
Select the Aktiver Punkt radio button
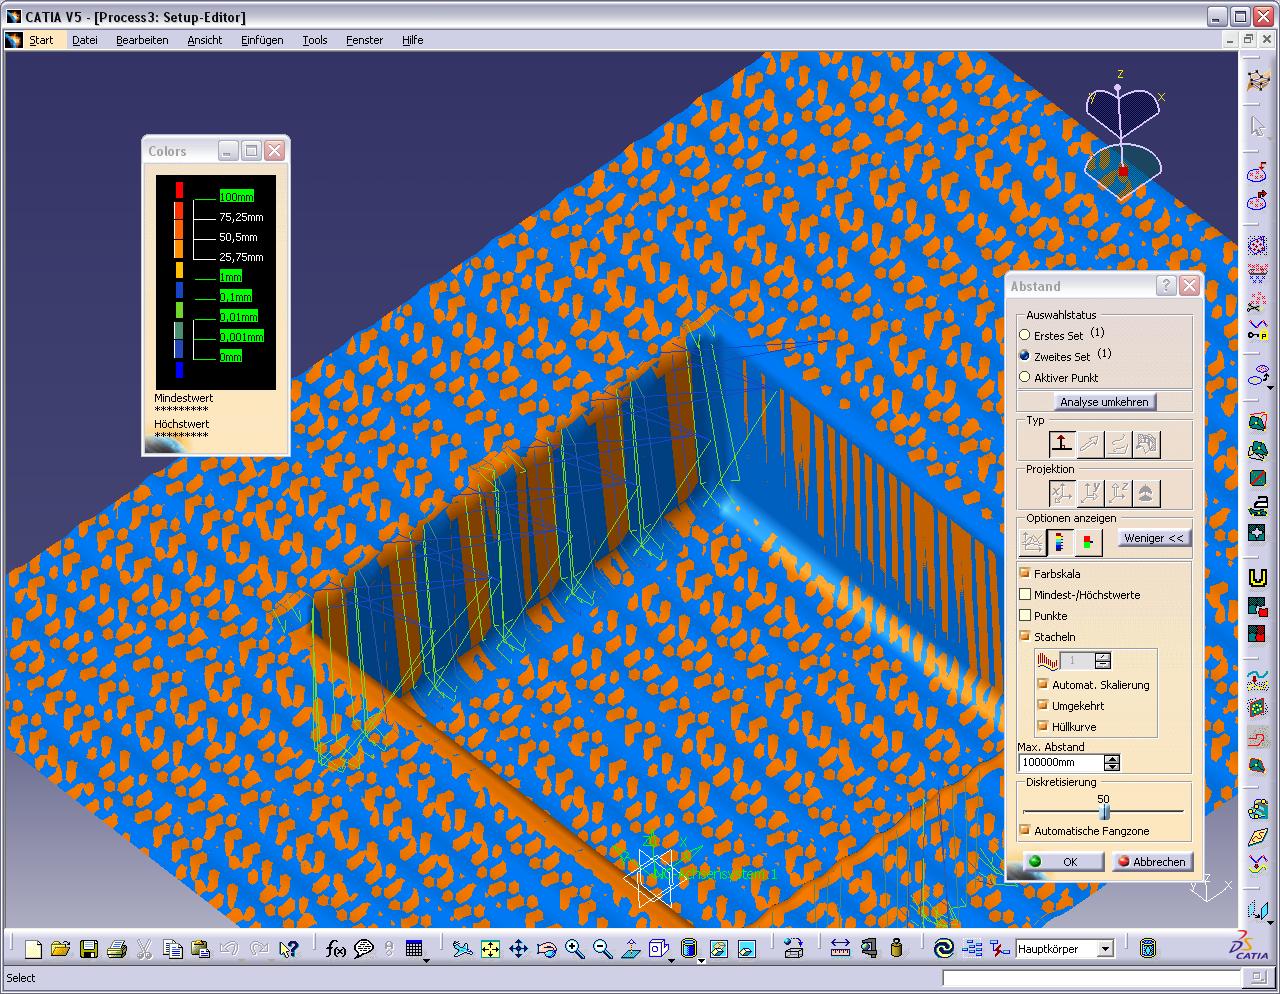1024,377
